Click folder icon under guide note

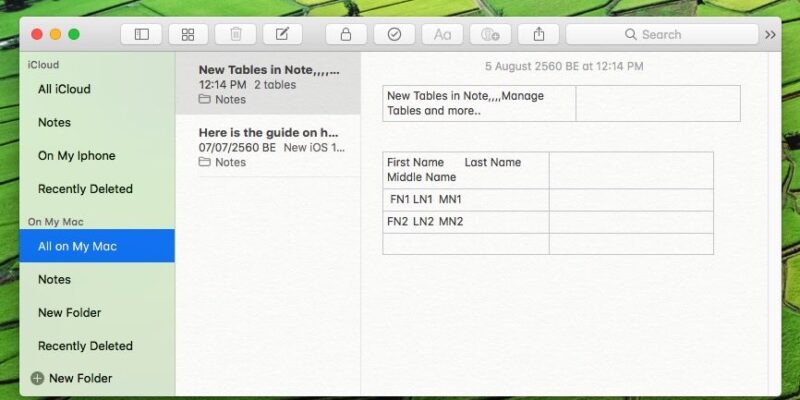[205, 162]
